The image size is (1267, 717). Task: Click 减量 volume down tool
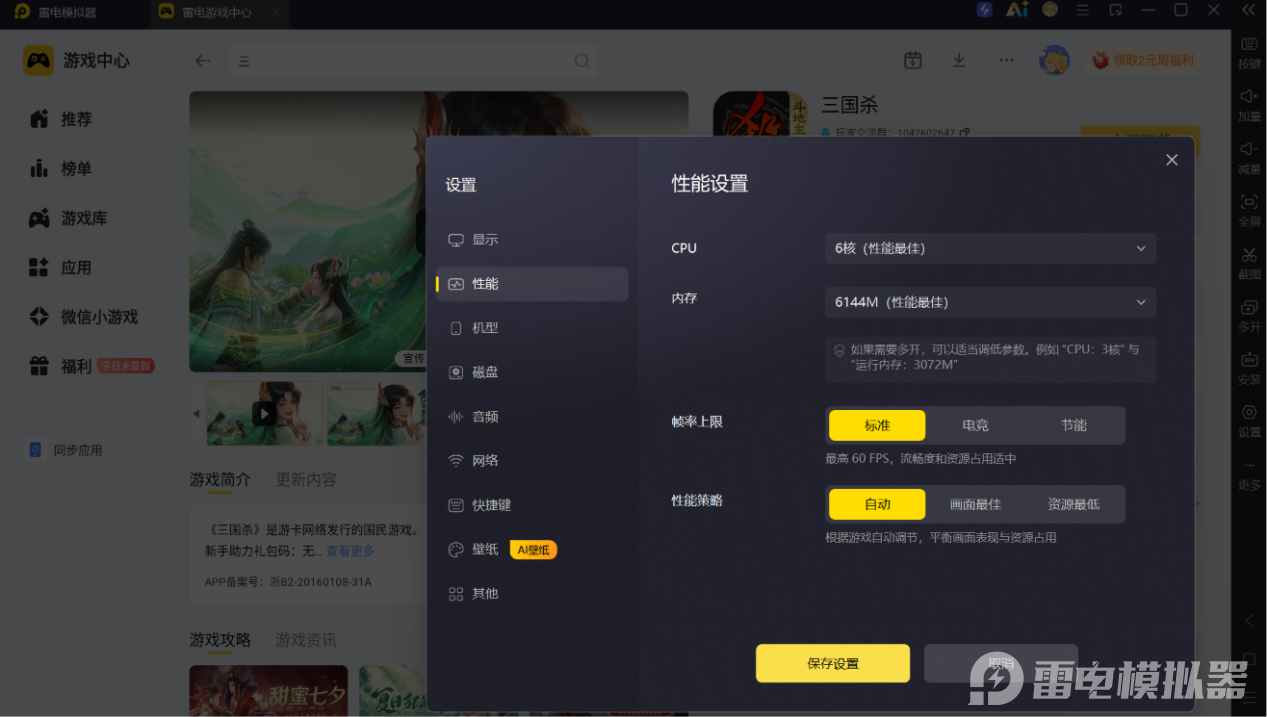pyautogui.click(x=1249, y=158)
